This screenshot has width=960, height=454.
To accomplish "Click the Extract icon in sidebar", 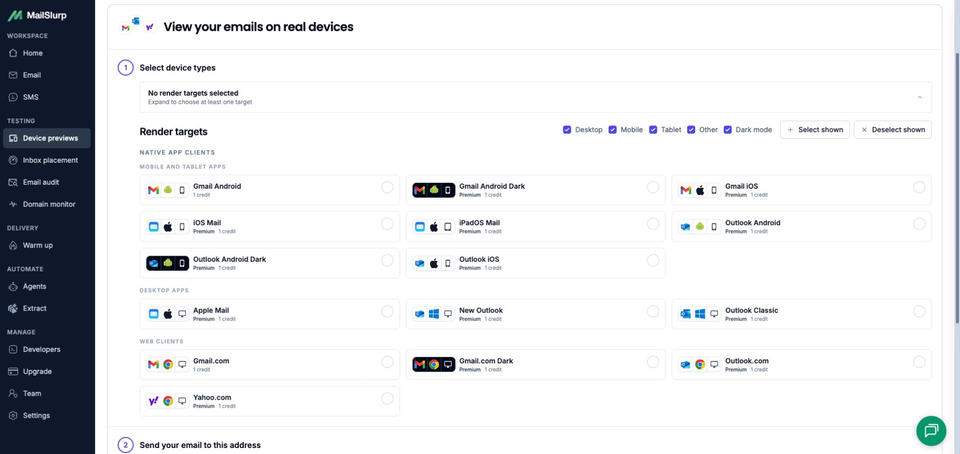I will [13, 308].
